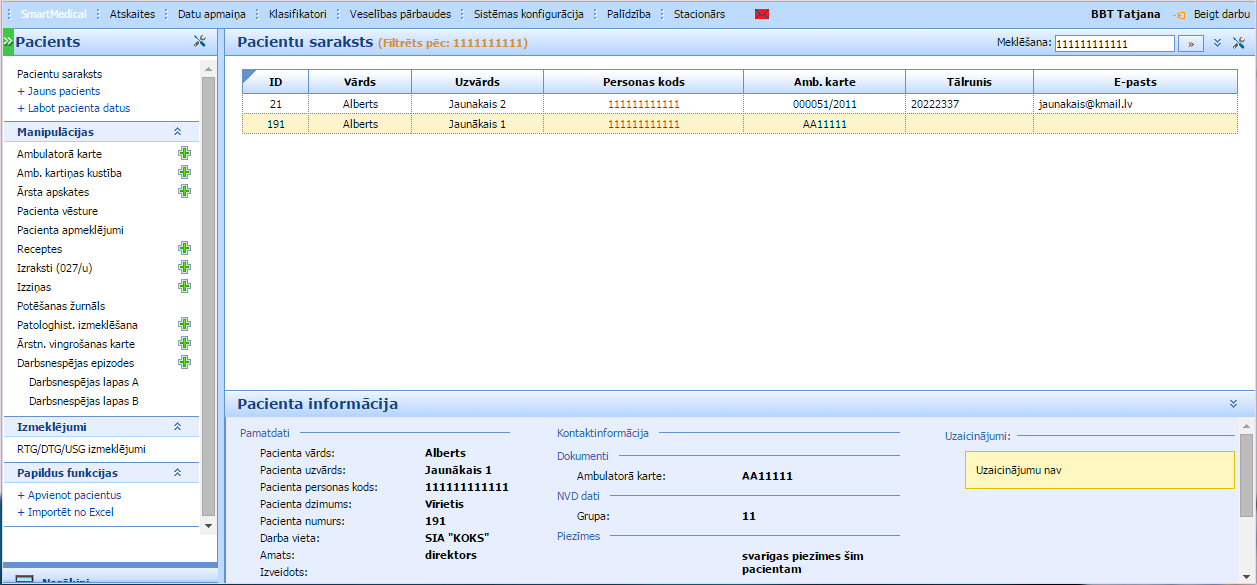
Task: Open tools icon at right of patient list header
Action: click(x=1239, y=43)
